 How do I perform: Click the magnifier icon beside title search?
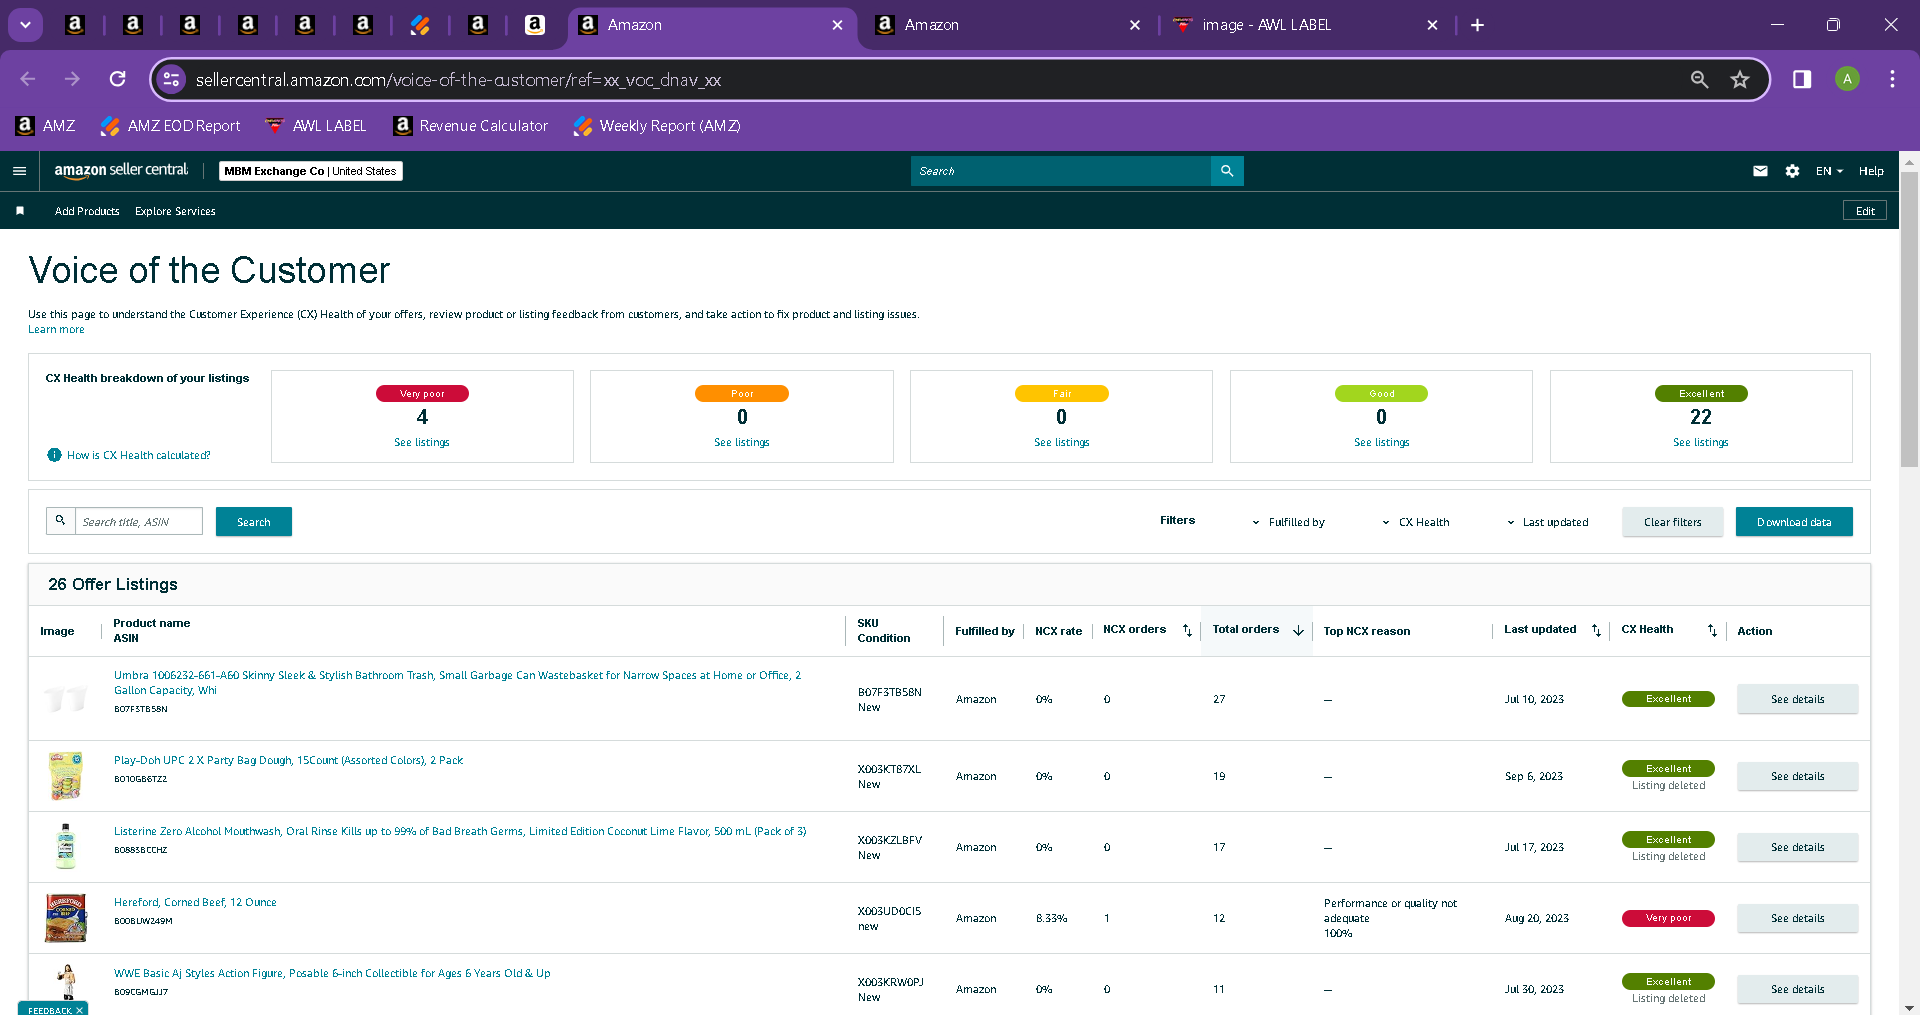pos(60,521)
